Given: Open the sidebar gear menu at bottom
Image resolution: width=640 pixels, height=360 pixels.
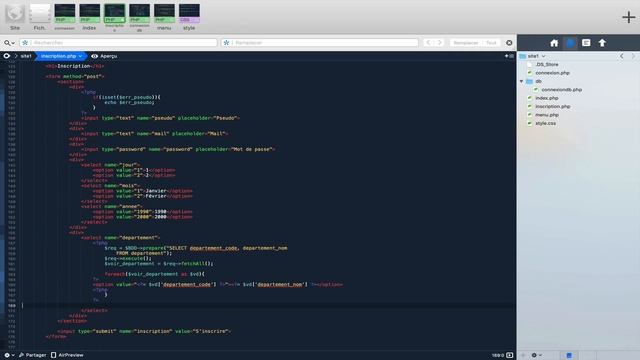Looking at the screenshot, I should [536, 355].
